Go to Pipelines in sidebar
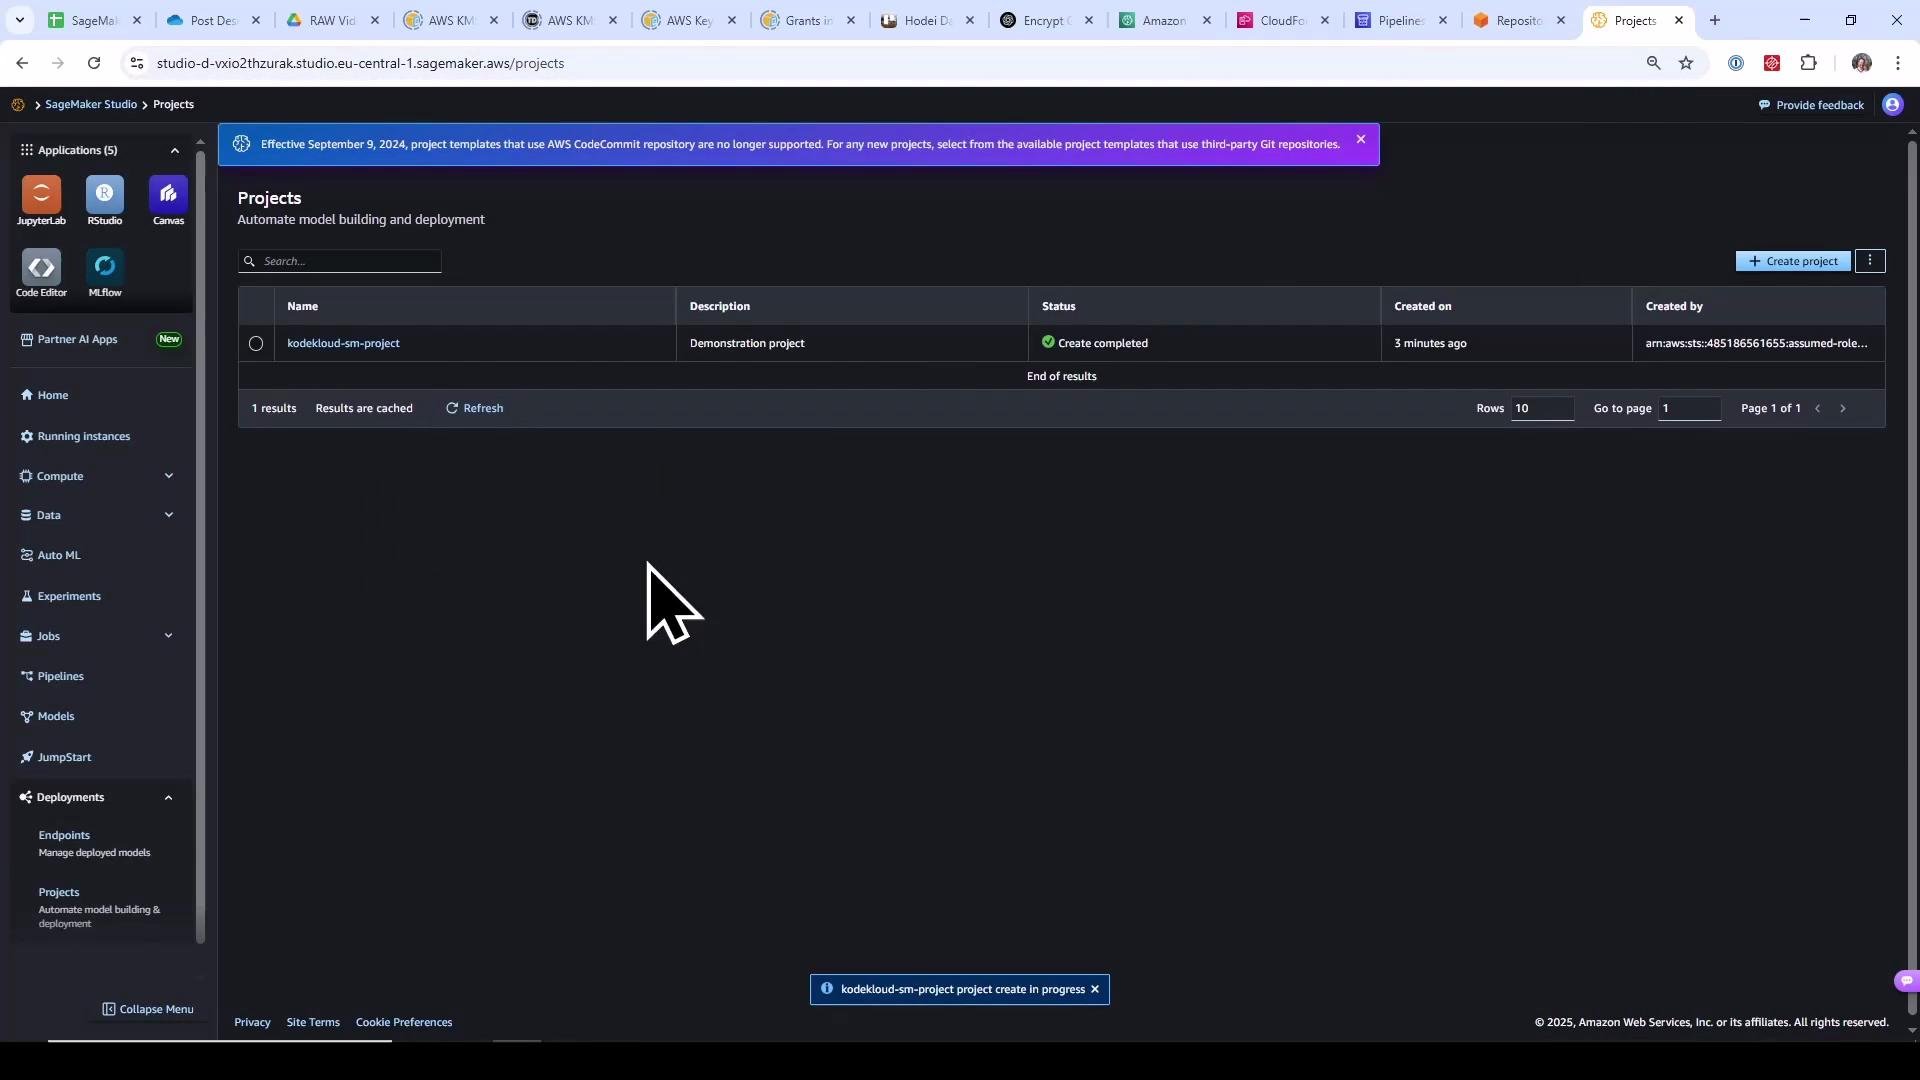 click(52, 676)
